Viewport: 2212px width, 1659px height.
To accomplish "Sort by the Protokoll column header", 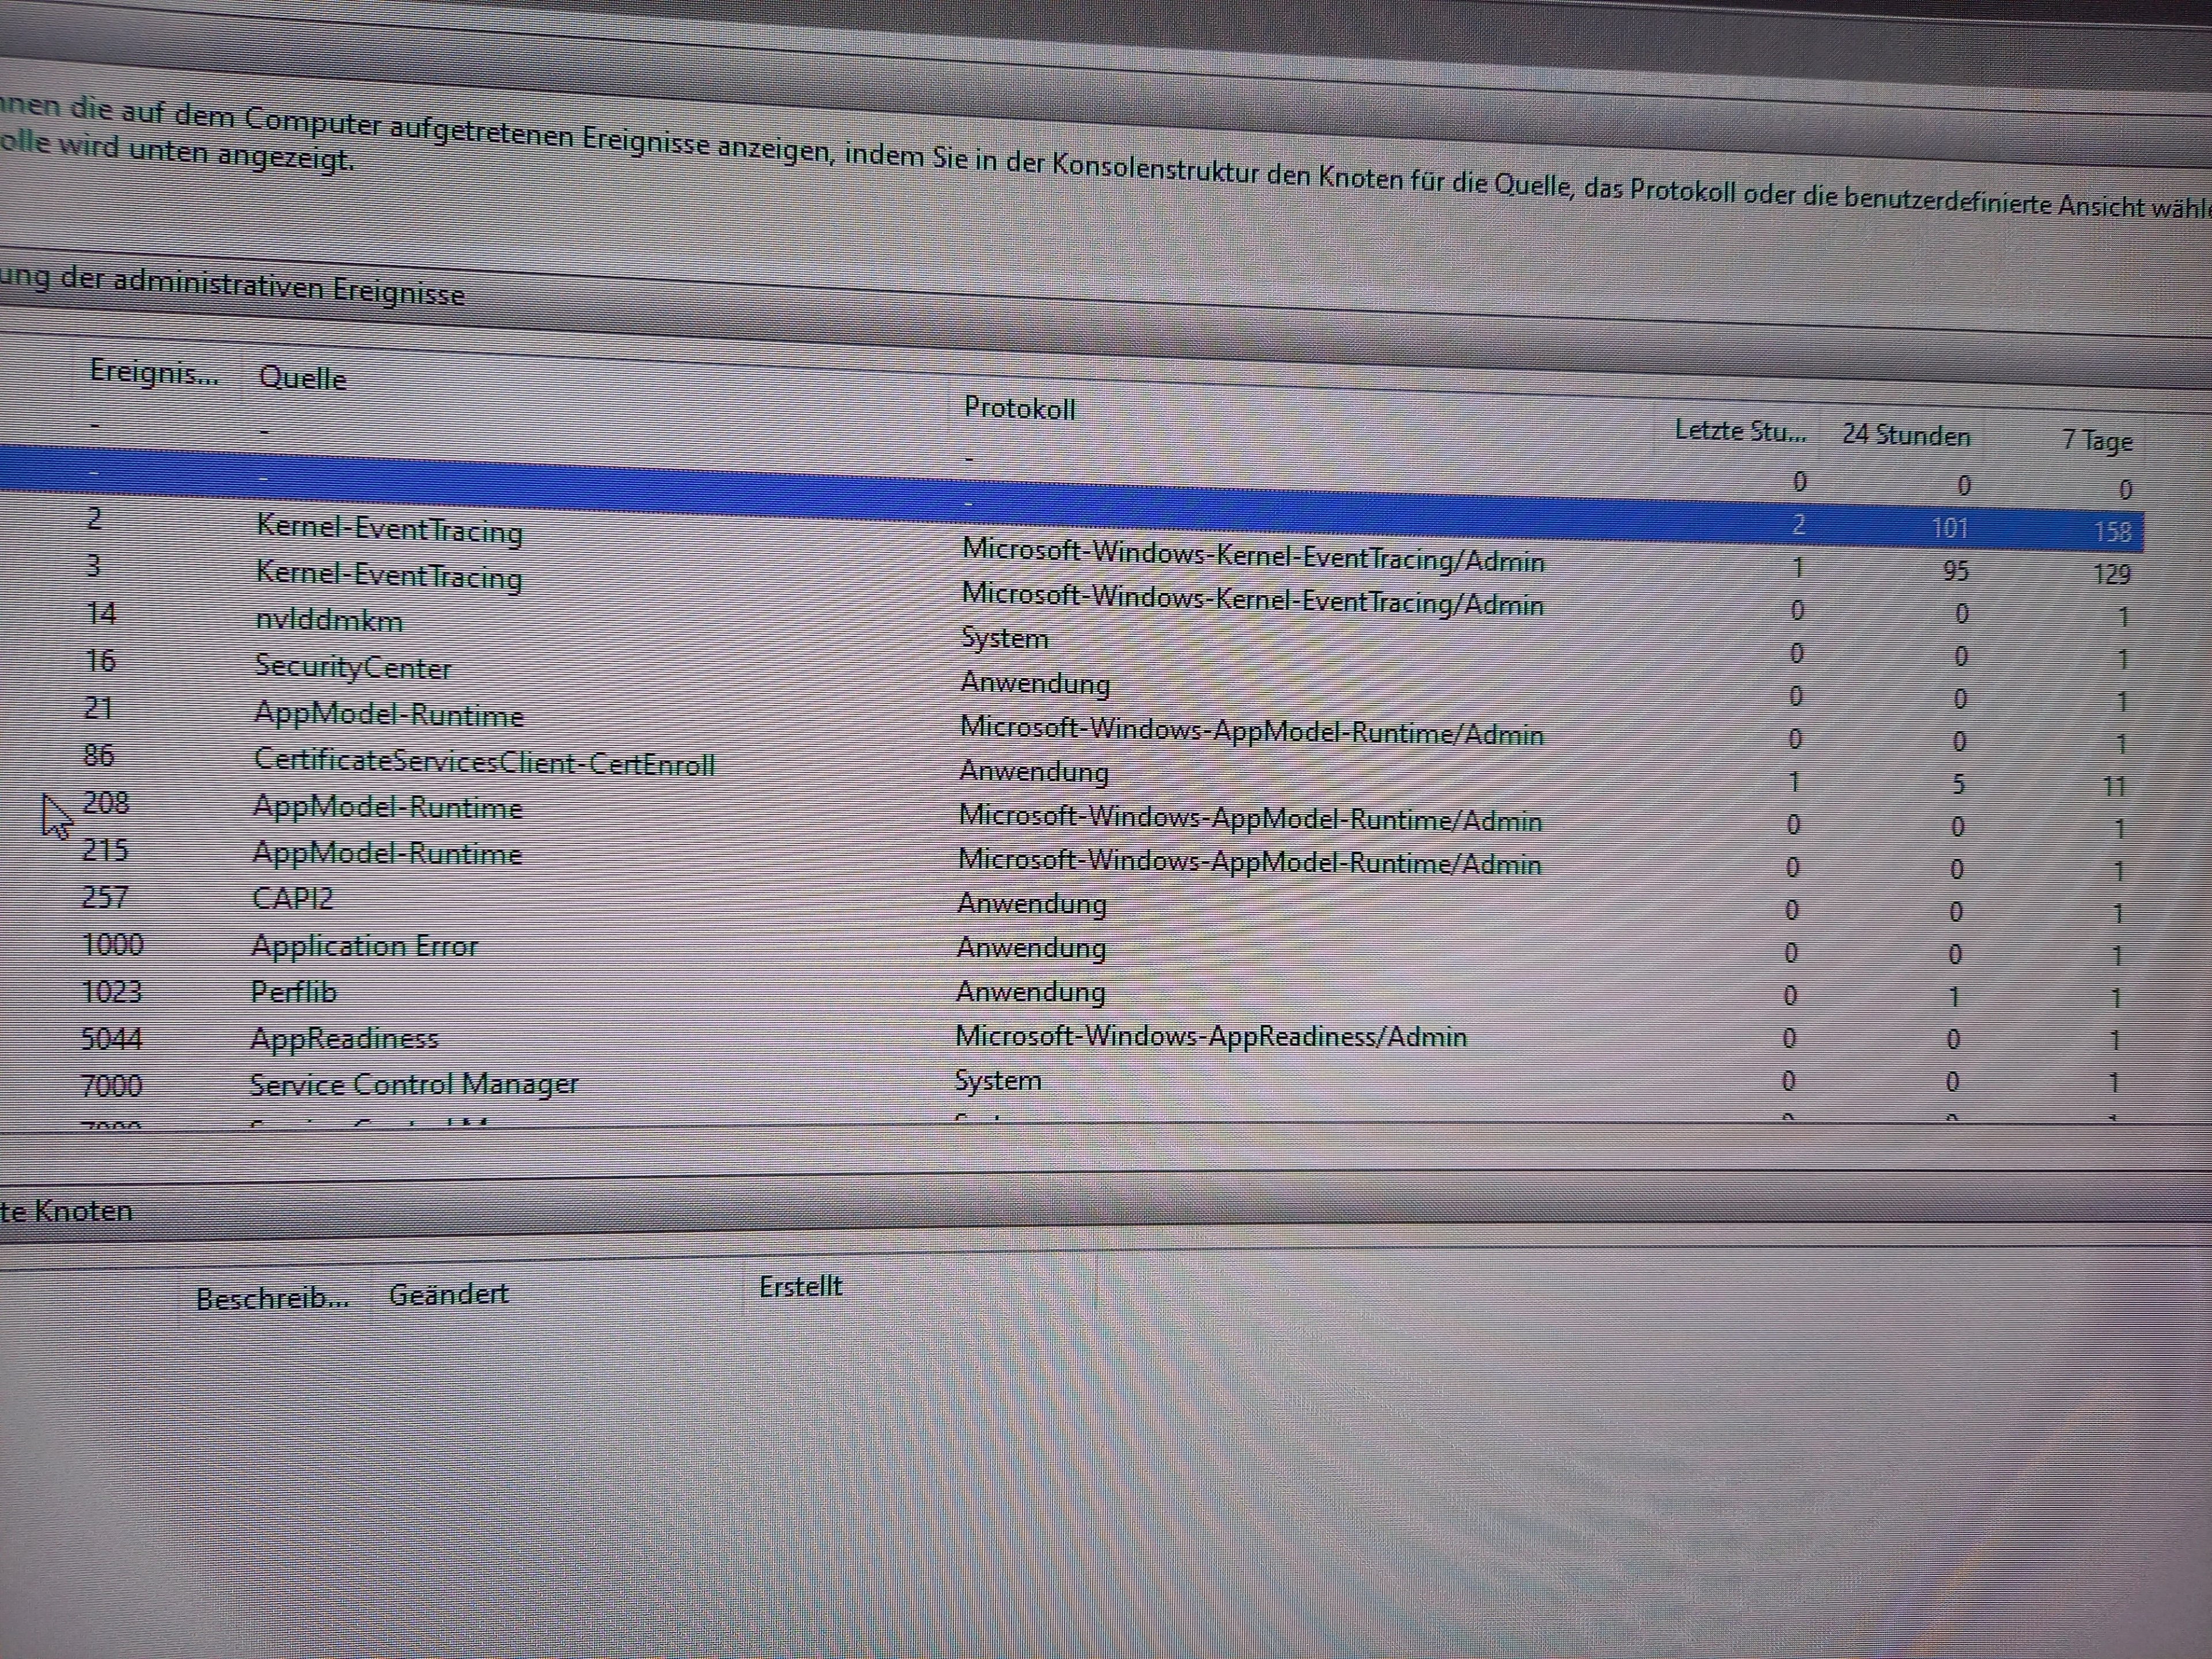I will point(1018,408).
